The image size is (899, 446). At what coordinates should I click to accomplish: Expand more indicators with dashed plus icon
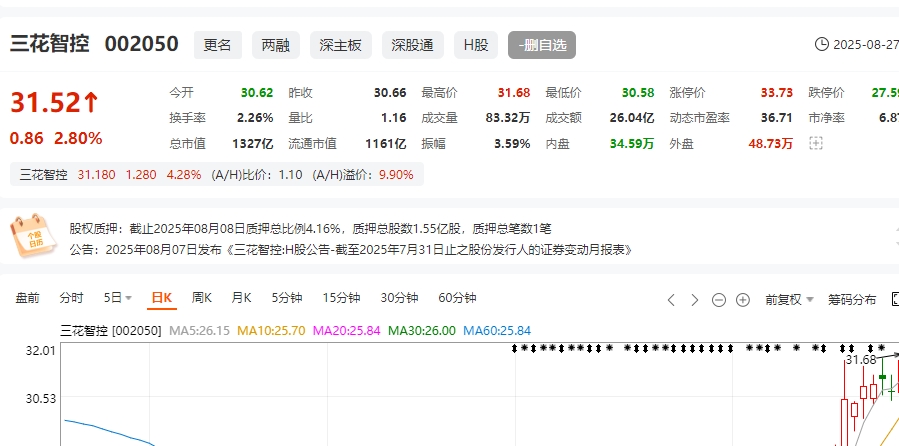815,143
